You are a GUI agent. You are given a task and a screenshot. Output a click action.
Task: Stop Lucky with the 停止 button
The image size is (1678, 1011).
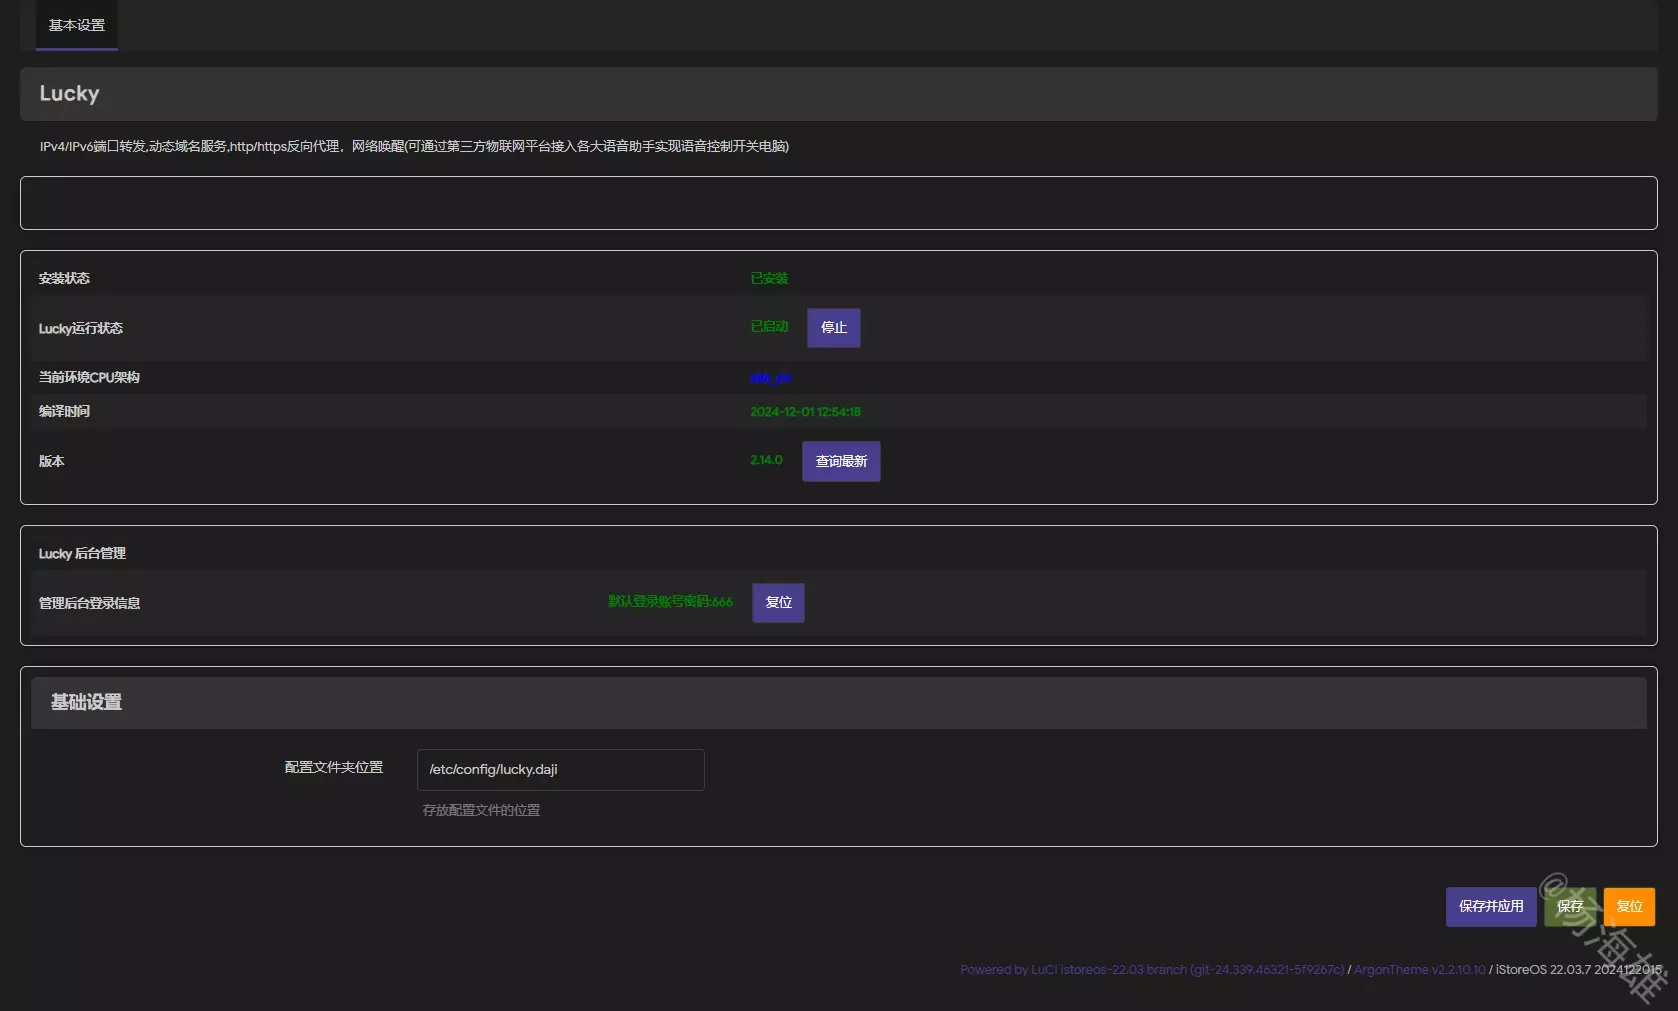click(x=834, y=328)
